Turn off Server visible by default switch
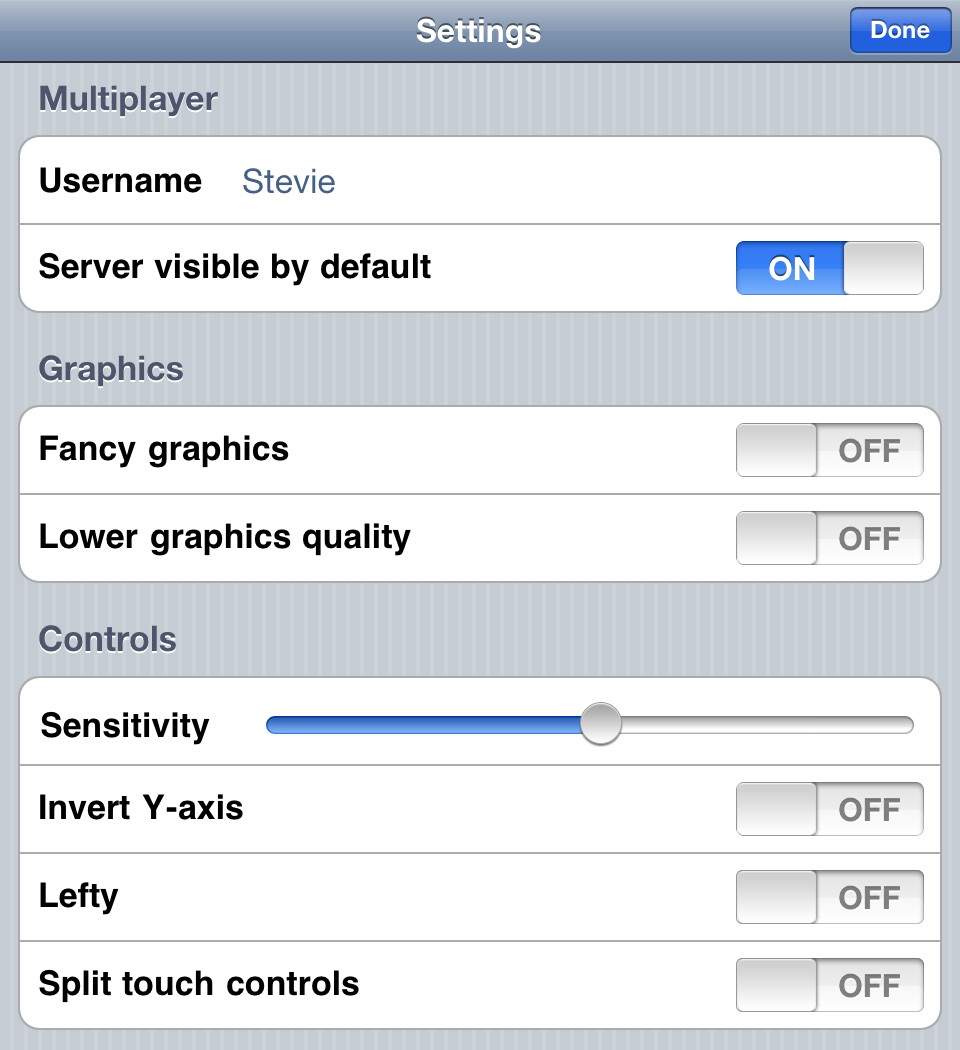960x1050 pixels. coord(829,268)
